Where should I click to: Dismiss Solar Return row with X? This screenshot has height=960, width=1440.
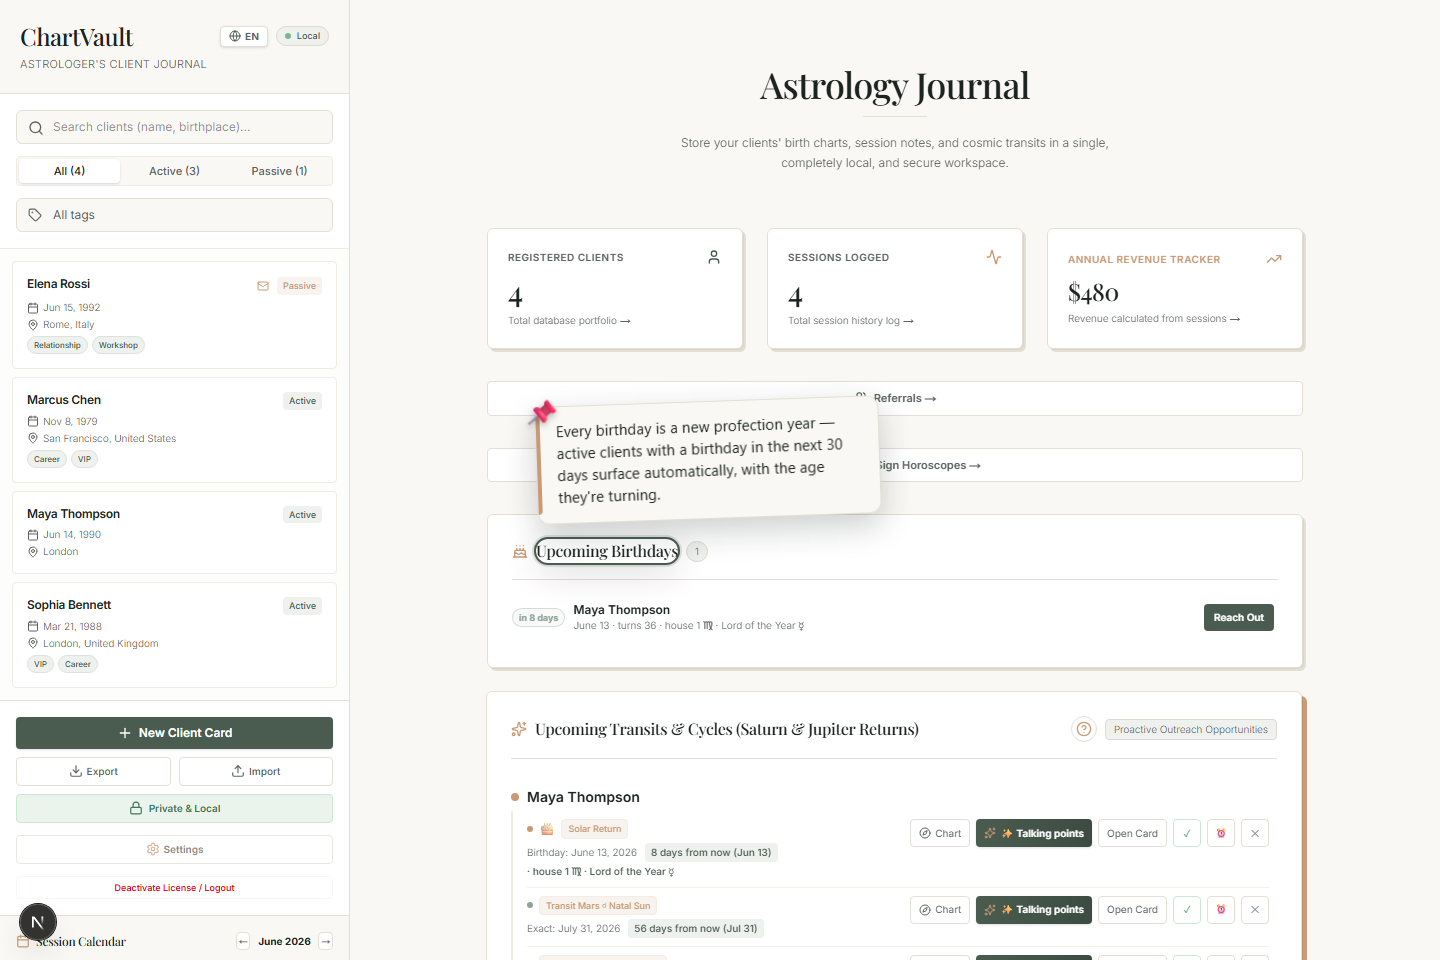[x=1255, y=833]
